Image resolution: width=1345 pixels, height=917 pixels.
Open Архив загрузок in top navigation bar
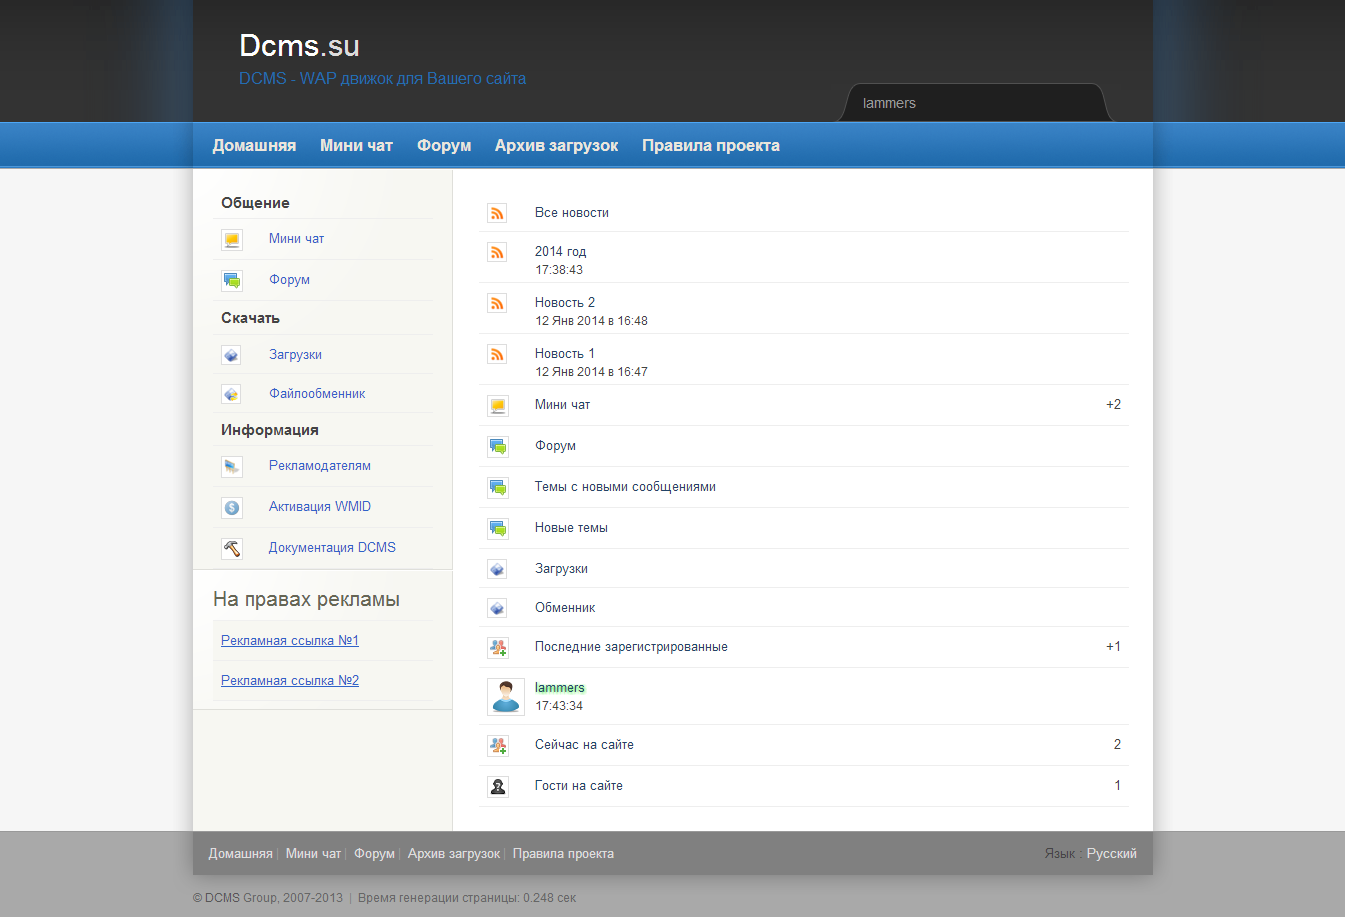click(x=556, y=145)
